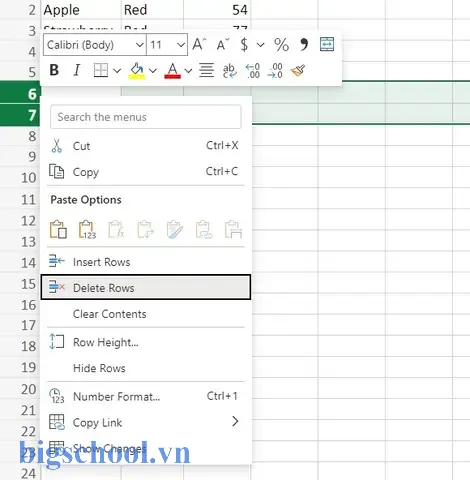Toggle Wrap Text icon

(229, 70)
